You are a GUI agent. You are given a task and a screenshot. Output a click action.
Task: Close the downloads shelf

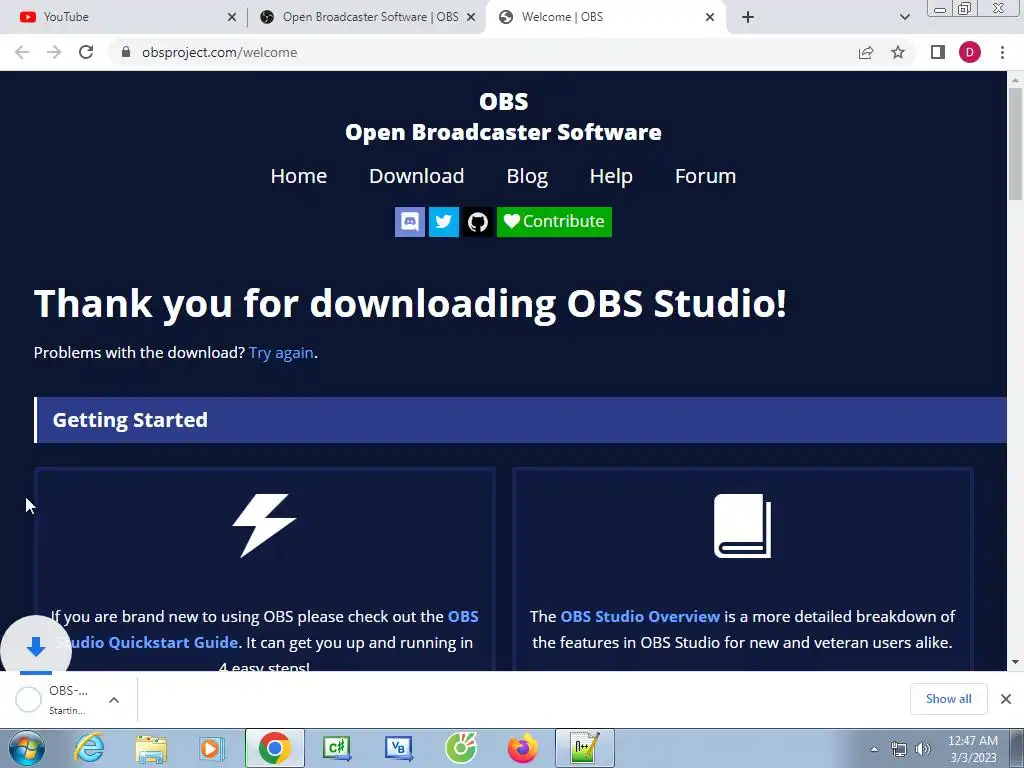(x=1006, y=699)
